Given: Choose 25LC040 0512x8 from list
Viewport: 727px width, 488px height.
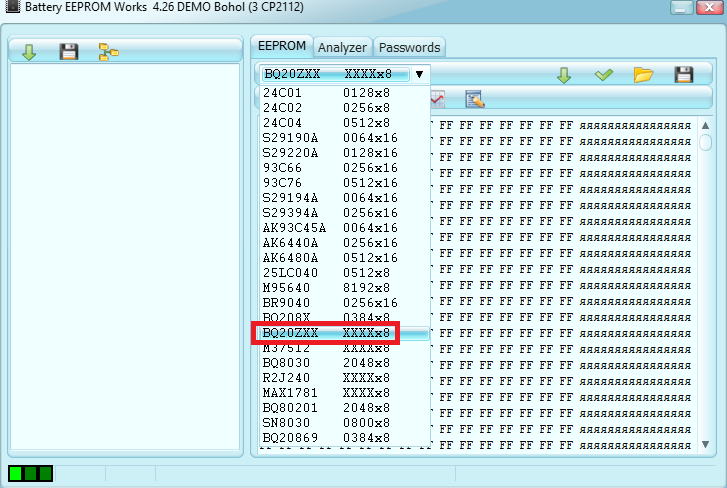Looking at the screenshot, I should pos(344,273).
